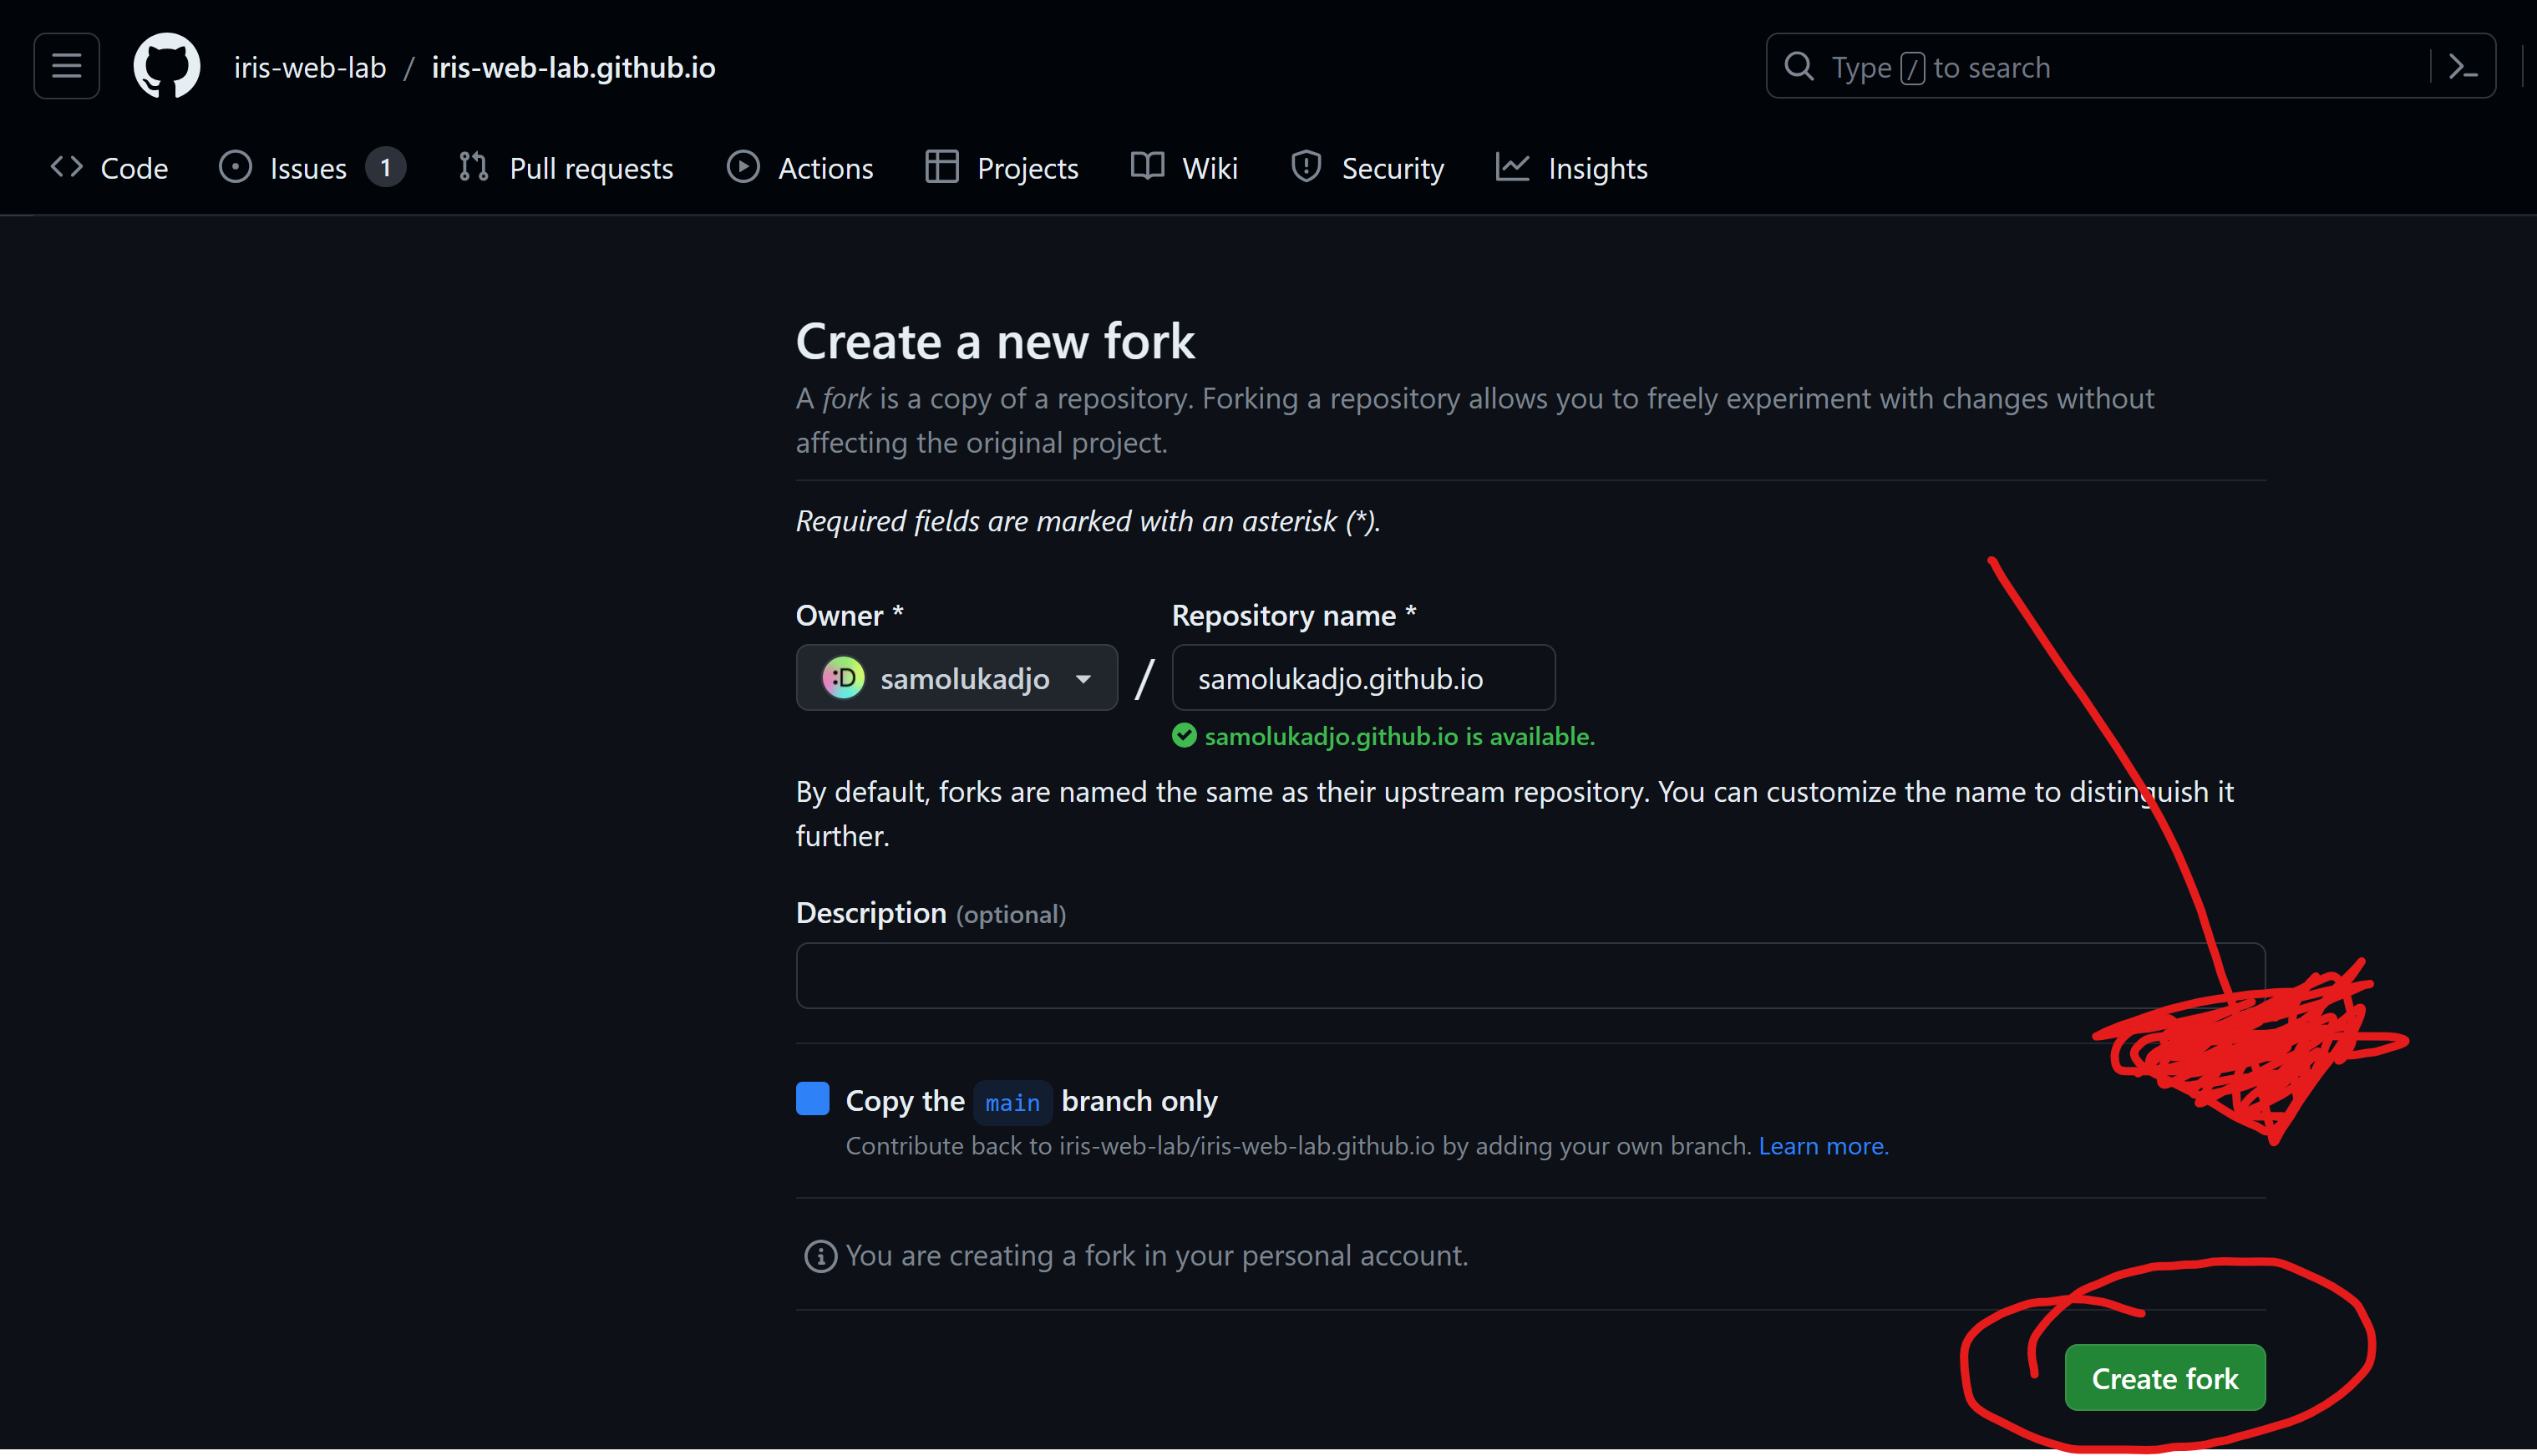Click the Issues circle-dot icon
Viewport: 2537px width, 1456px height.
click(236, 167)
